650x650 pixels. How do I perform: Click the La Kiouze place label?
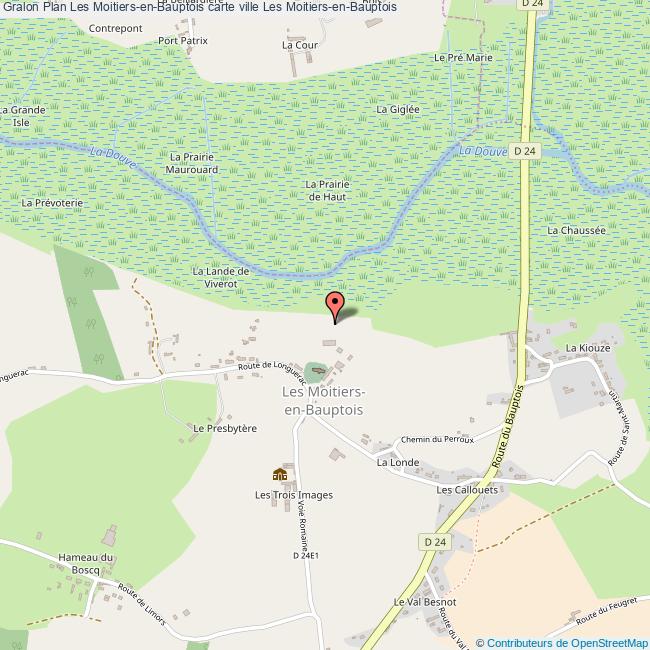pos(588,348)
